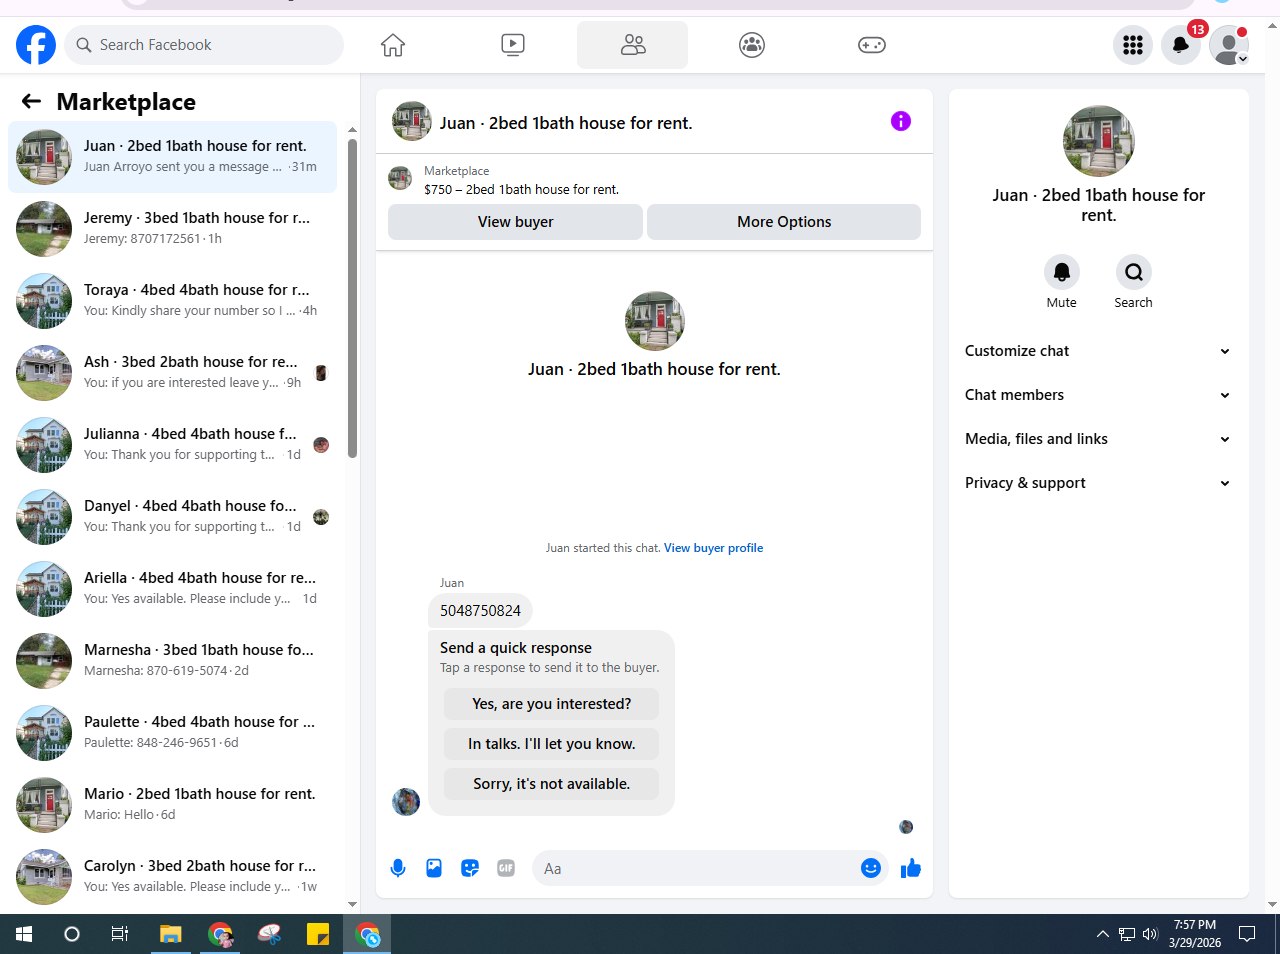Expand Privacy & support section

[x=1098, y=483]
